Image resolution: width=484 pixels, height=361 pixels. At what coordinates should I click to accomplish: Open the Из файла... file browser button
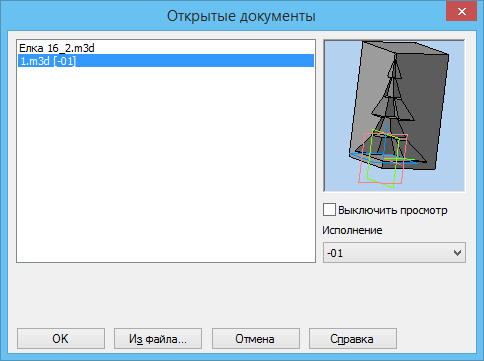[x=158, y=339]
